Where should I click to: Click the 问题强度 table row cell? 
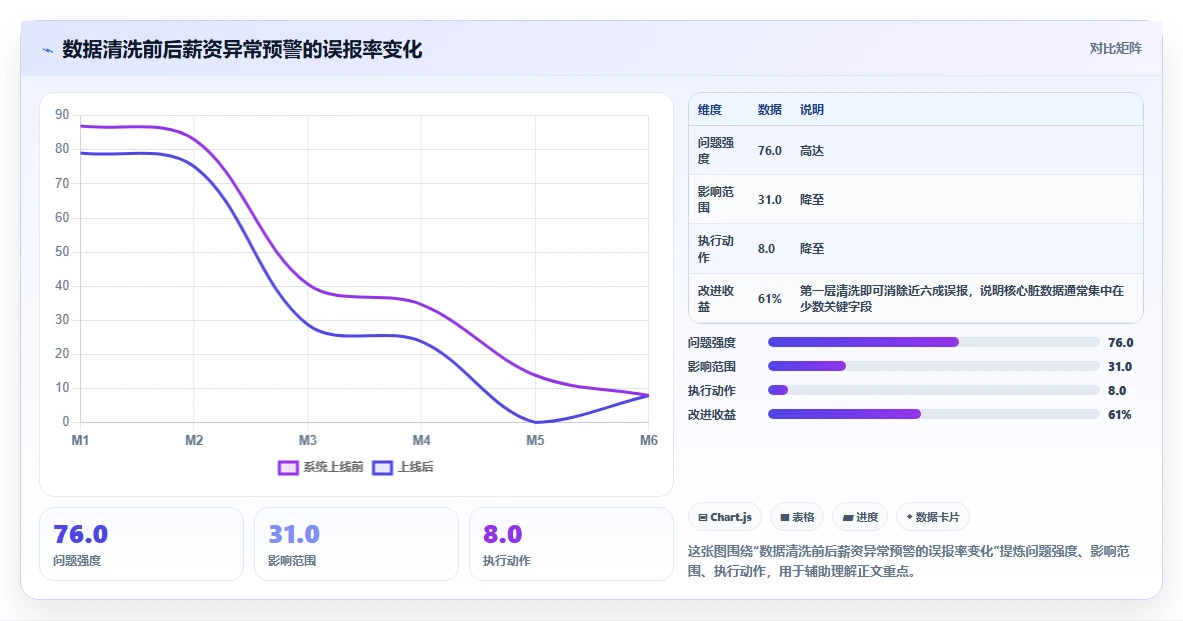[716, 151]
